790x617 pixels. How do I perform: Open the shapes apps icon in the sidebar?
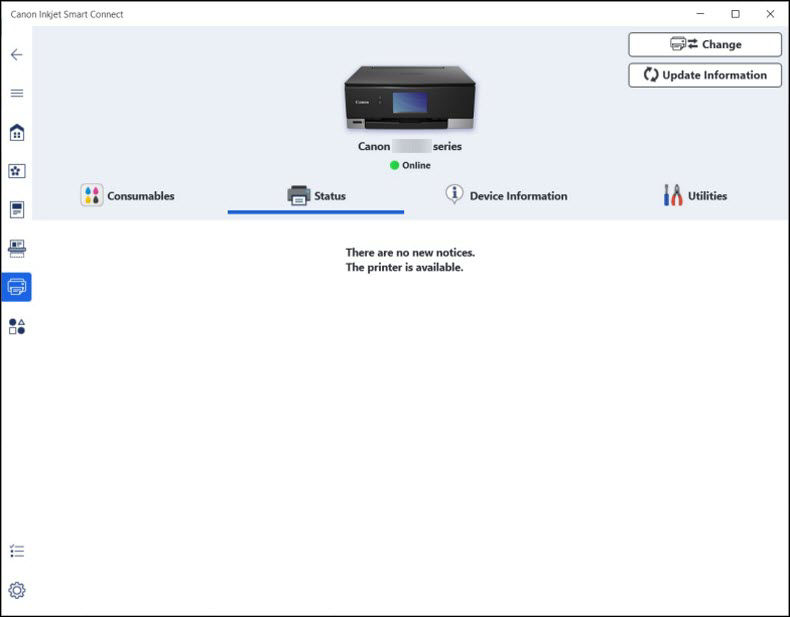click(16, 326)
